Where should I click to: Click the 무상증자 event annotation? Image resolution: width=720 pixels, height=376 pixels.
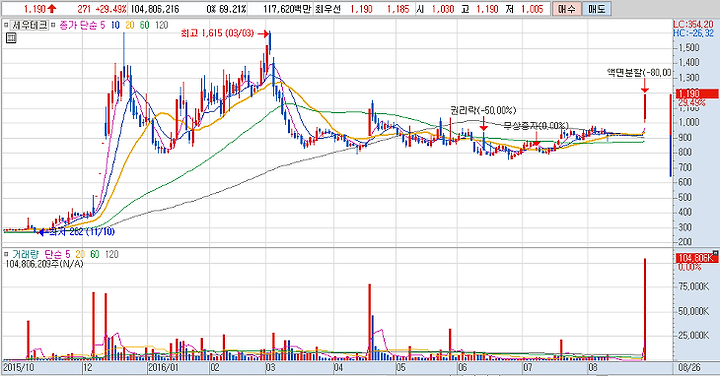[x=536, y=125]
